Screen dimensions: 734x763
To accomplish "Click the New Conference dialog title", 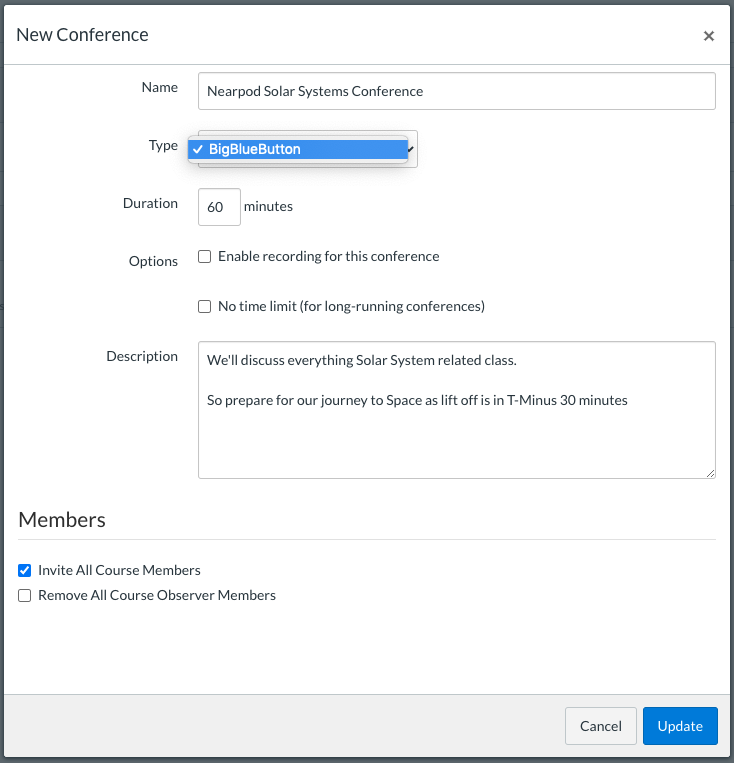I will pyautogui.click(x=82, y=35).
